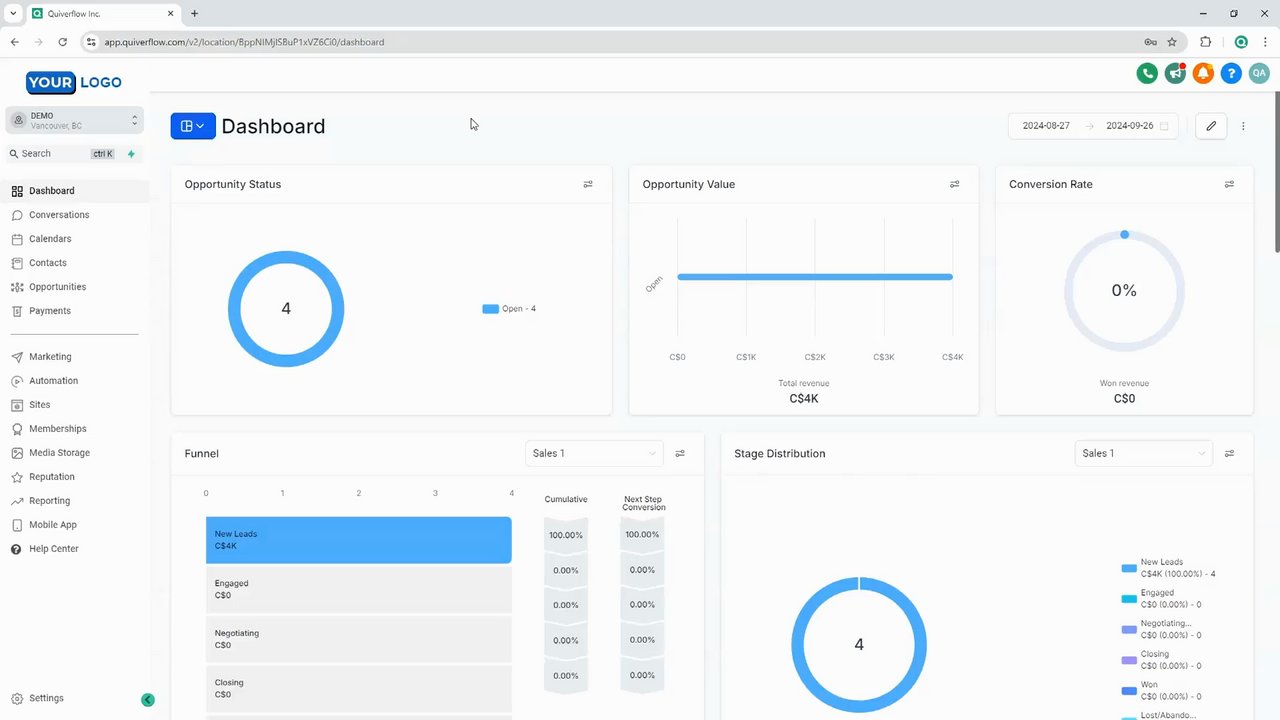Toggle New Leads legend in Stage Distribution
The width and height of the screenshot is (1280, 720).
pos(1168,568)
